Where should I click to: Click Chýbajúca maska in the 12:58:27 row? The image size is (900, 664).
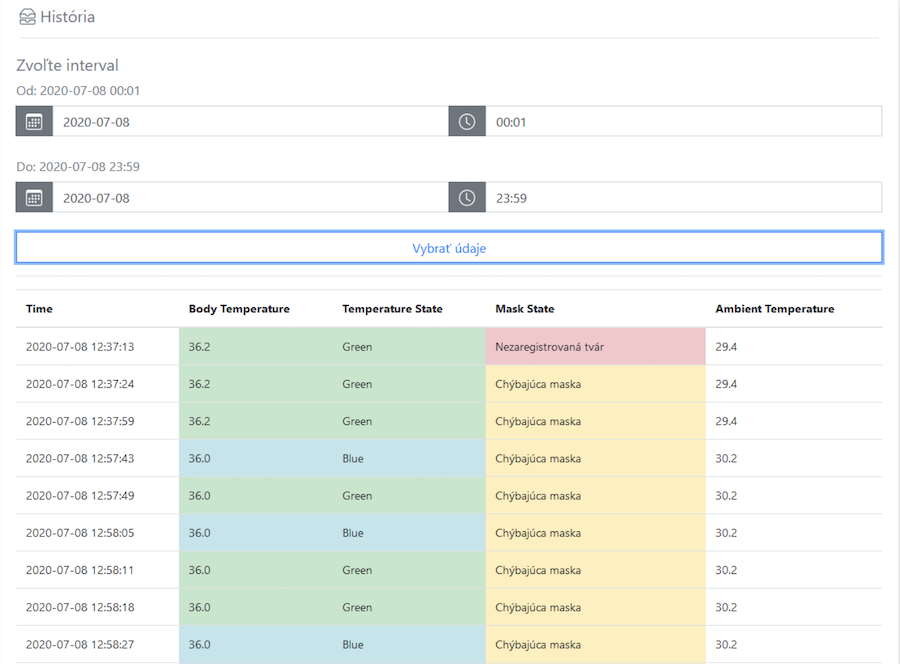[538, 644]
